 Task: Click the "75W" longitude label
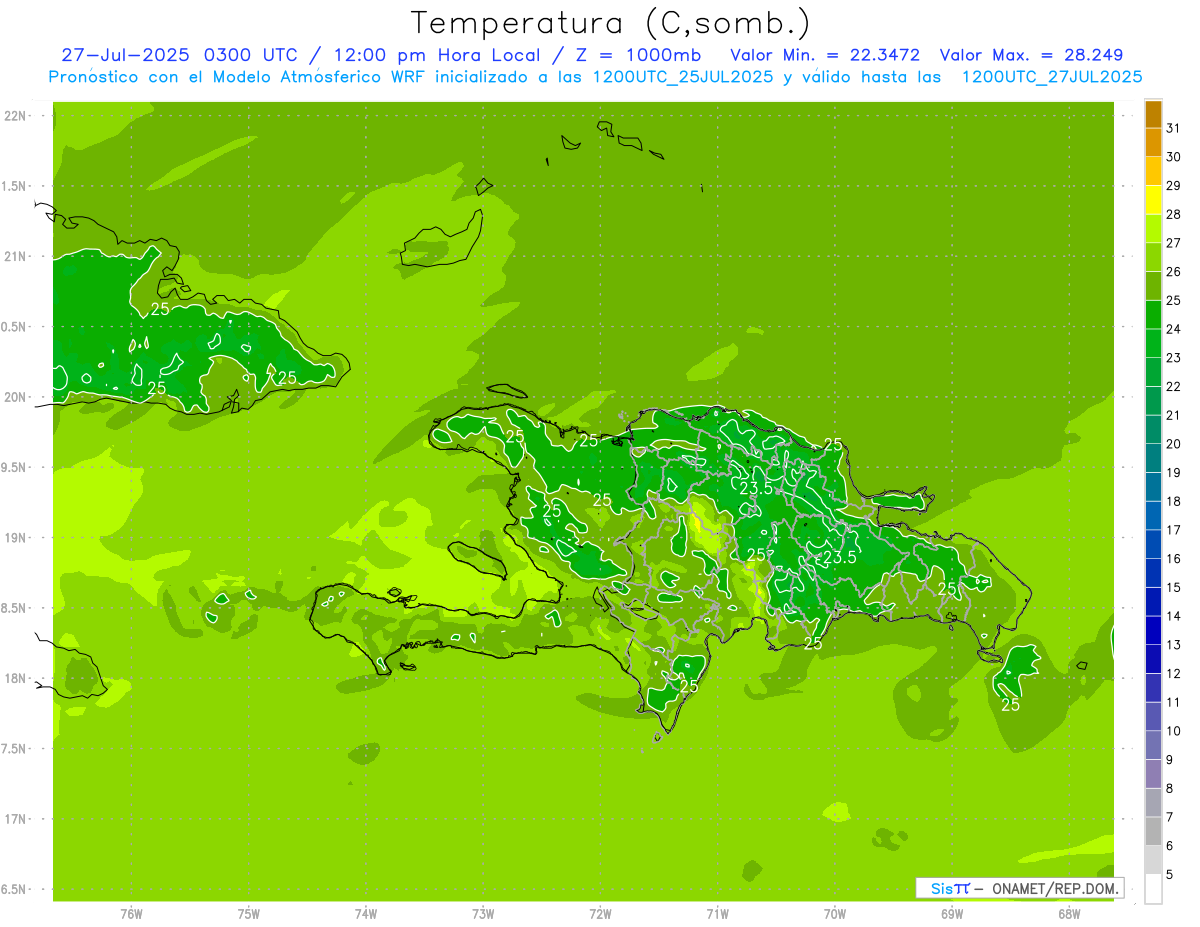click(249, 913)
